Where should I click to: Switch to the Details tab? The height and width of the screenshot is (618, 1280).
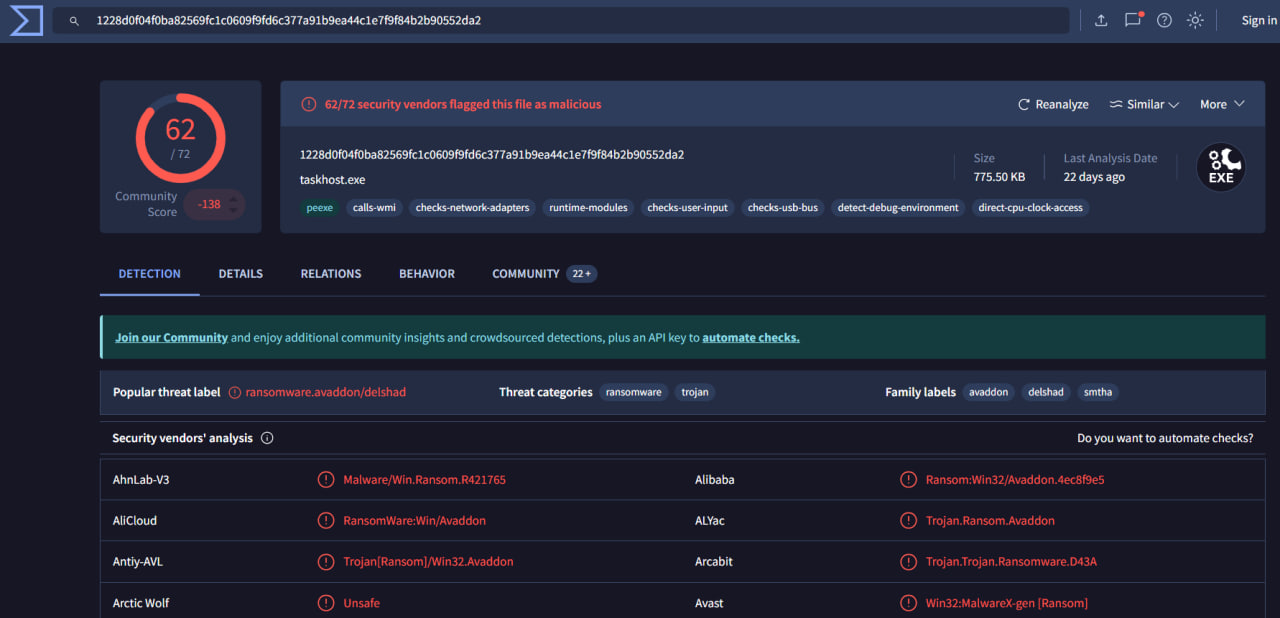tap(240, 274)
